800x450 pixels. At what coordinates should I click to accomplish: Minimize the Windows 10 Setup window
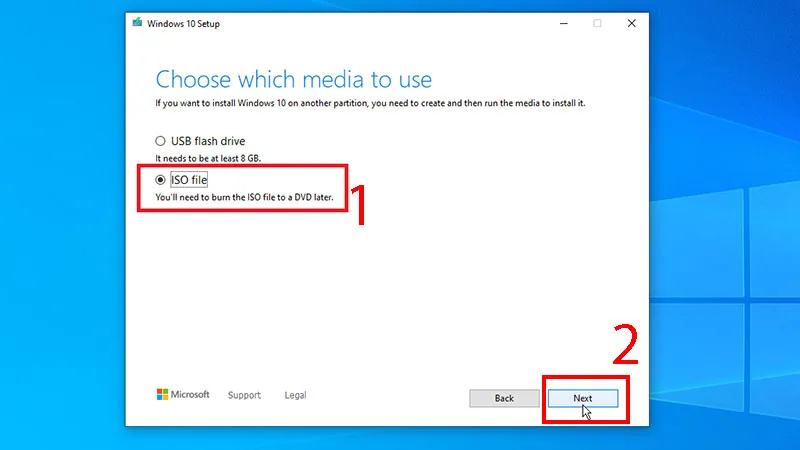[564, 23]
